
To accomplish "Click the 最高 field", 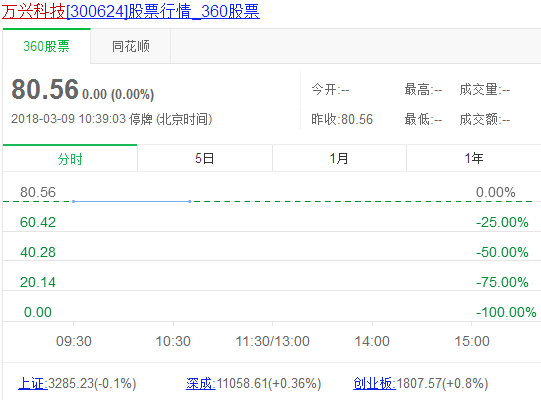I will (x=423, y=90).
